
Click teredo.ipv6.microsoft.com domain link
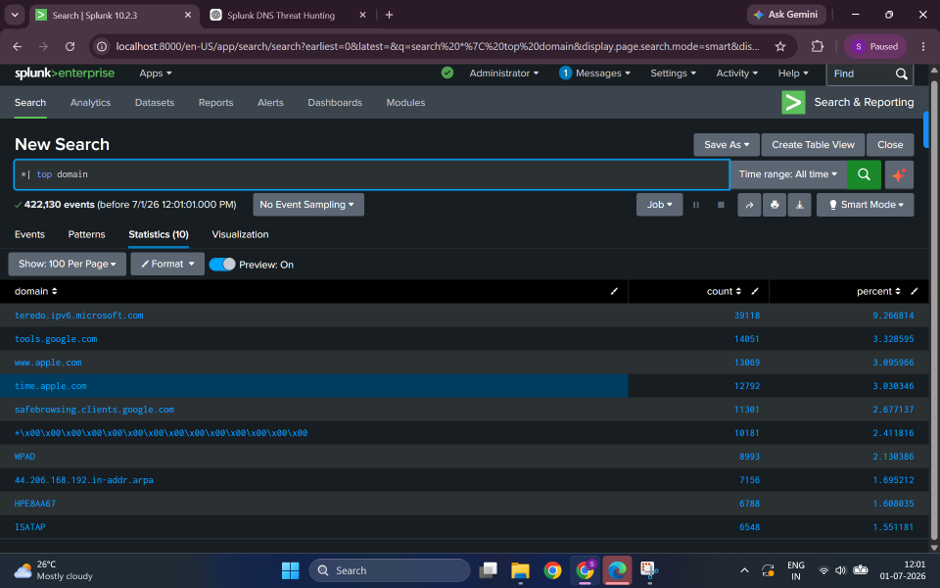(79, 315)
